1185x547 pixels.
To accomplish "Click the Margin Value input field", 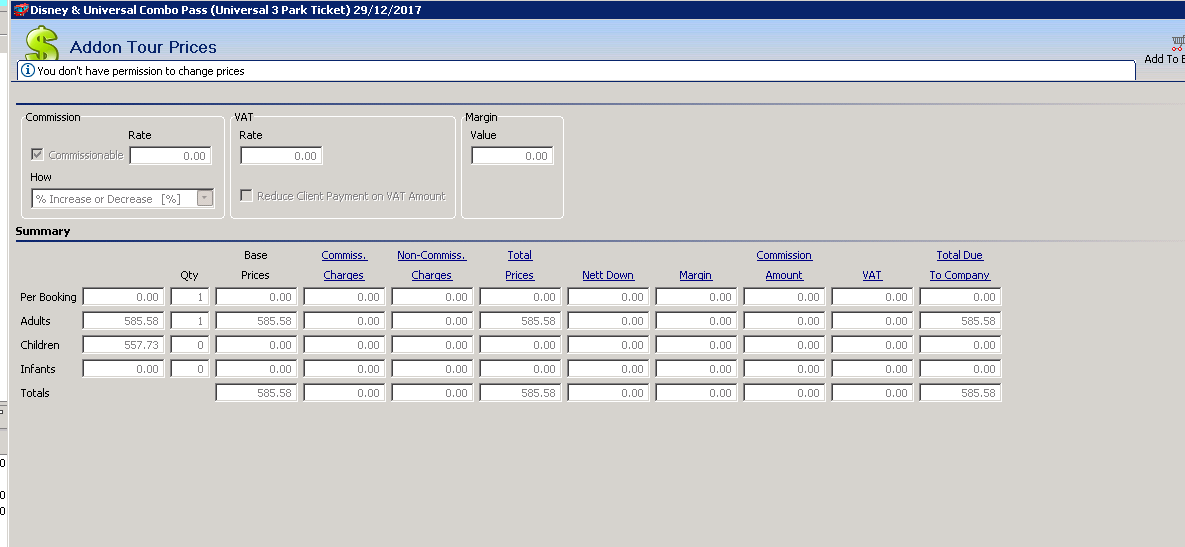I will pyautogui.click(x=512, y=156).
